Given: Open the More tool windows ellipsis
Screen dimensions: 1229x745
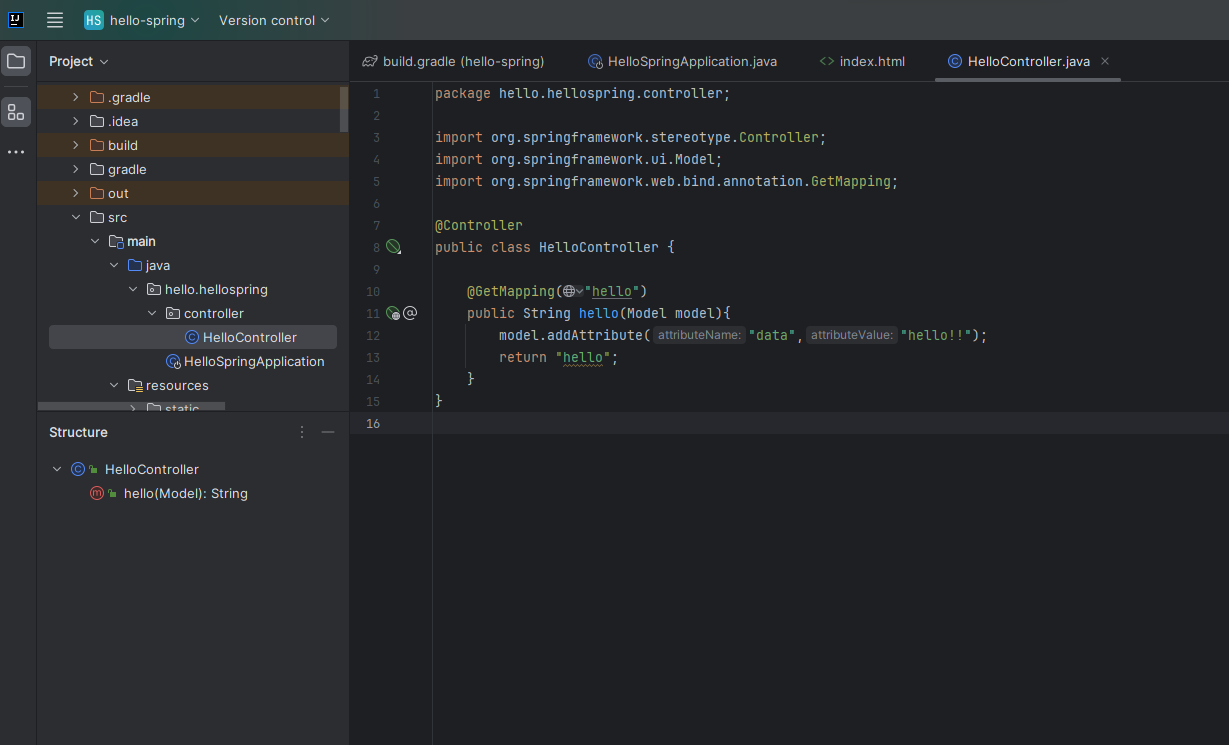Looking at the screenshot, I should coord(16,152).
